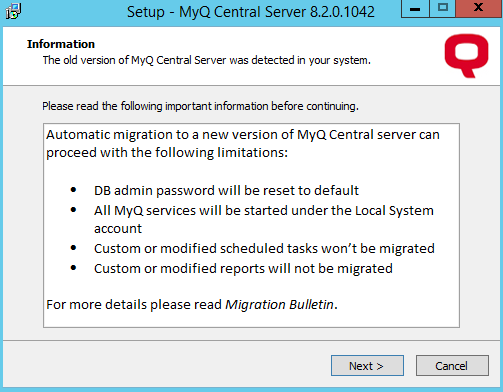Click 'Custom or modified scheduled tasks won't be migrated'

click(x=264, y=249)
